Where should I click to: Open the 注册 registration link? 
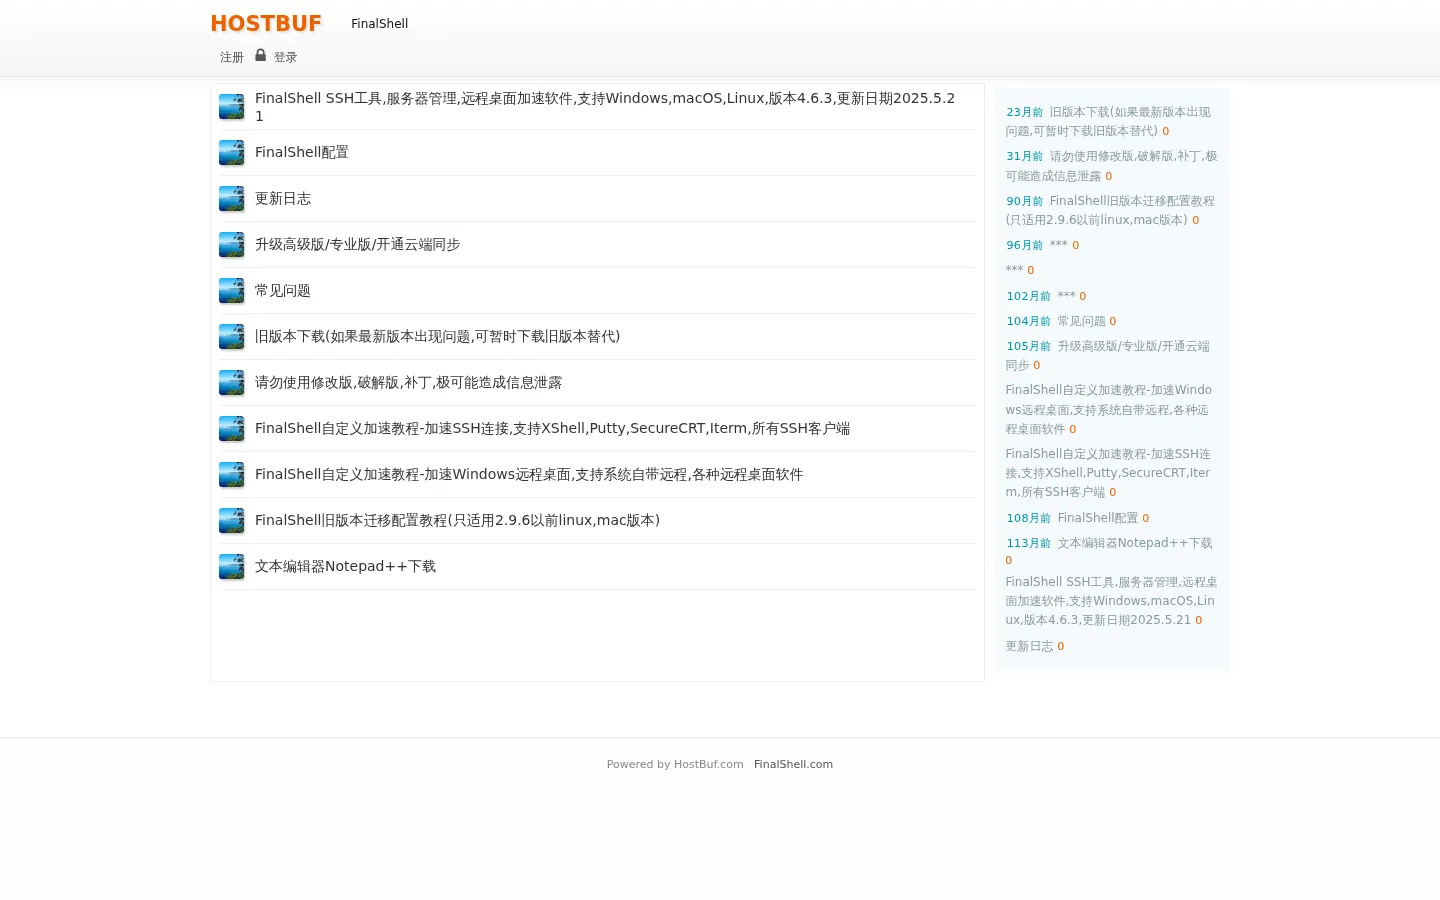pyautogui.click(x=232, y=57)
